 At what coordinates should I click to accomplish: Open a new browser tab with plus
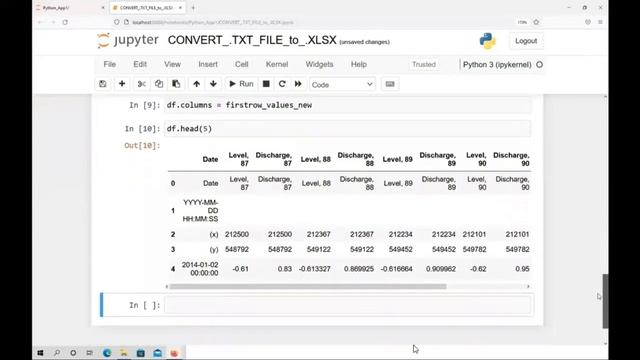click(x=193, y=8)
